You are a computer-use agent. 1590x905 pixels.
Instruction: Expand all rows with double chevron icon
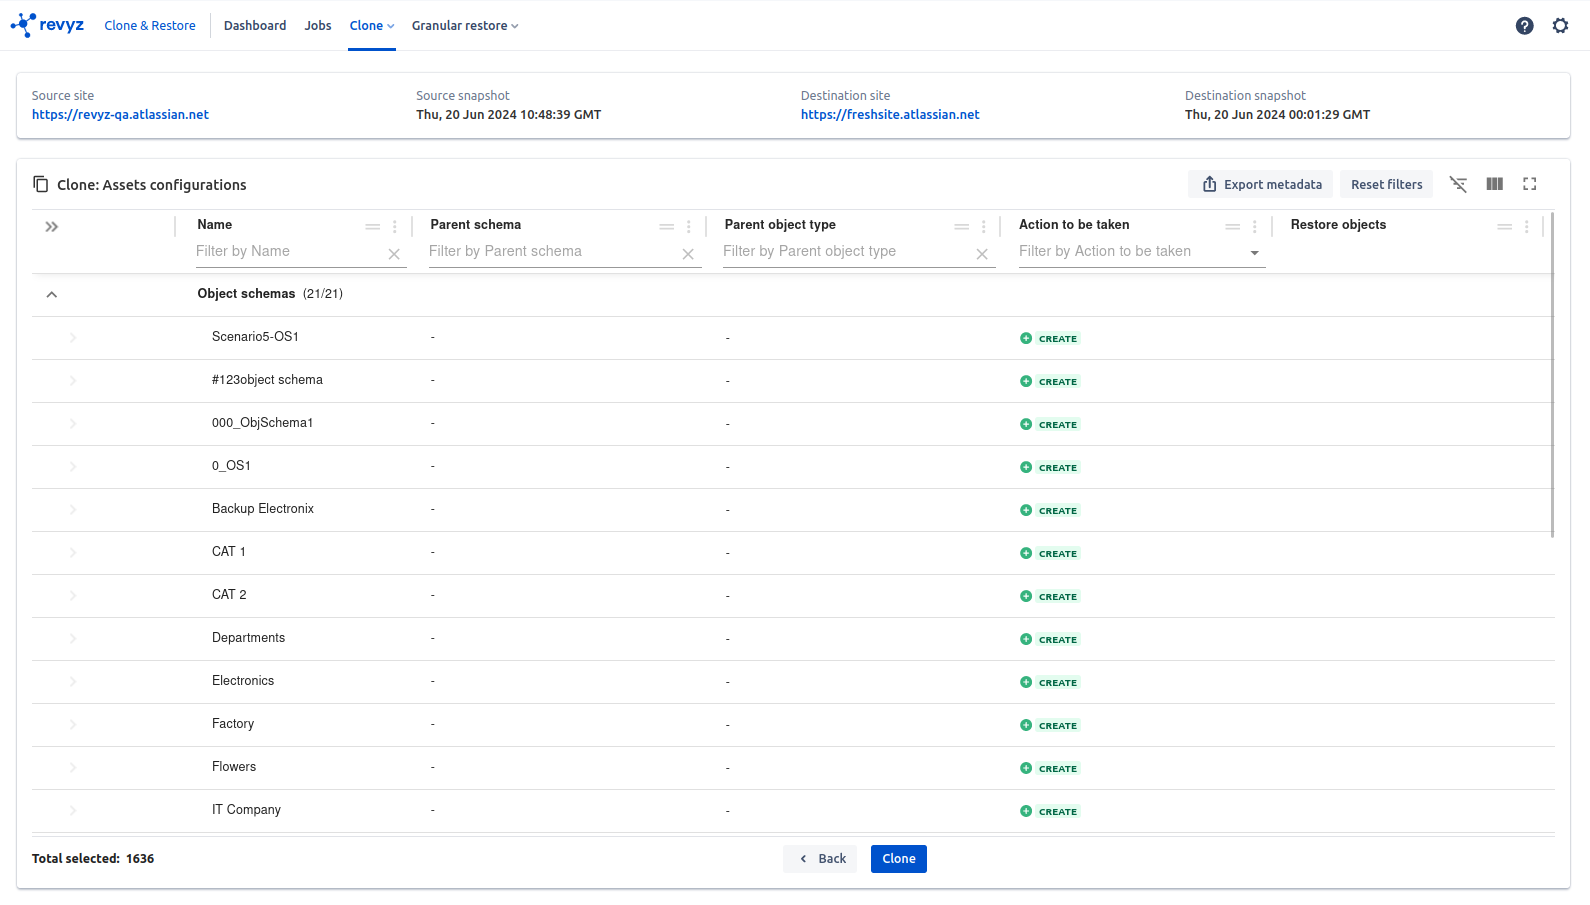coord(52,227)
